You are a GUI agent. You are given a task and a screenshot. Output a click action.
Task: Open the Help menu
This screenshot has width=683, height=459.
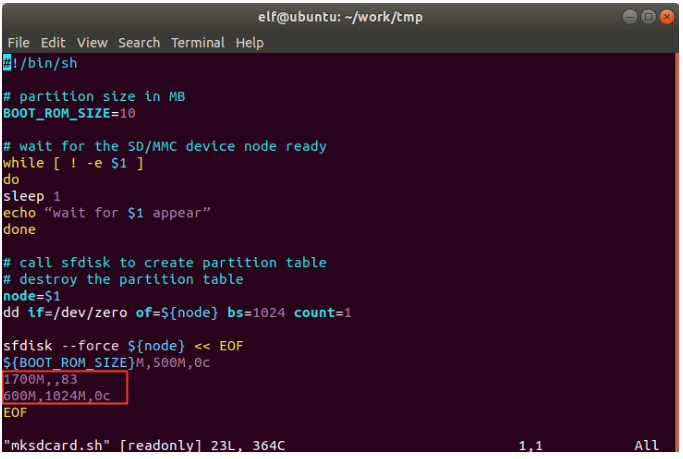point(250,43)
